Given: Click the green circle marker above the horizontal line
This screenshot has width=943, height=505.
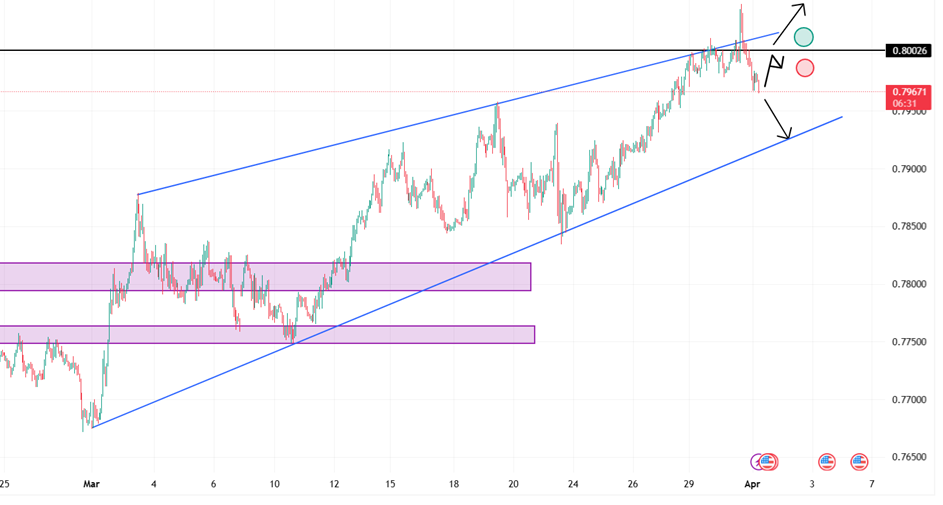Looking at the screenshot, I should coord(804,38).
